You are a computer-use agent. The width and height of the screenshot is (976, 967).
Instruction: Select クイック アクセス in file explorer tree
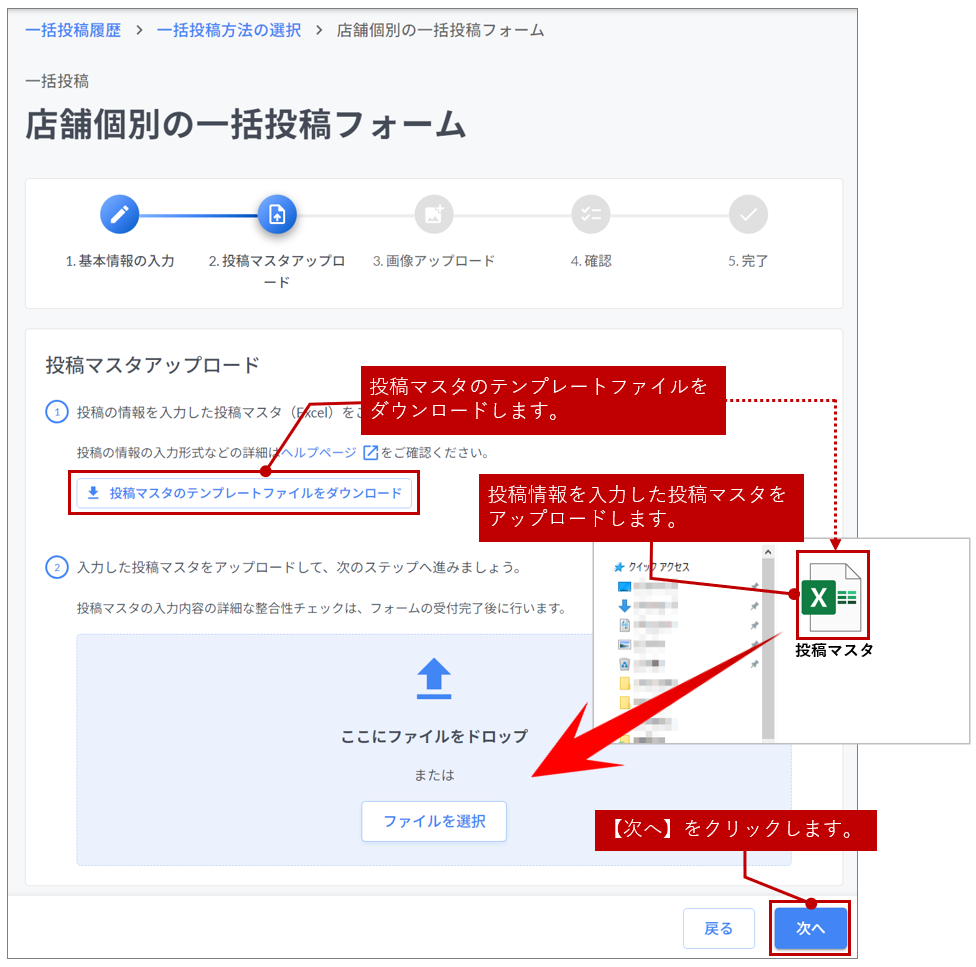pyautogui.click(x=659, y=567)
